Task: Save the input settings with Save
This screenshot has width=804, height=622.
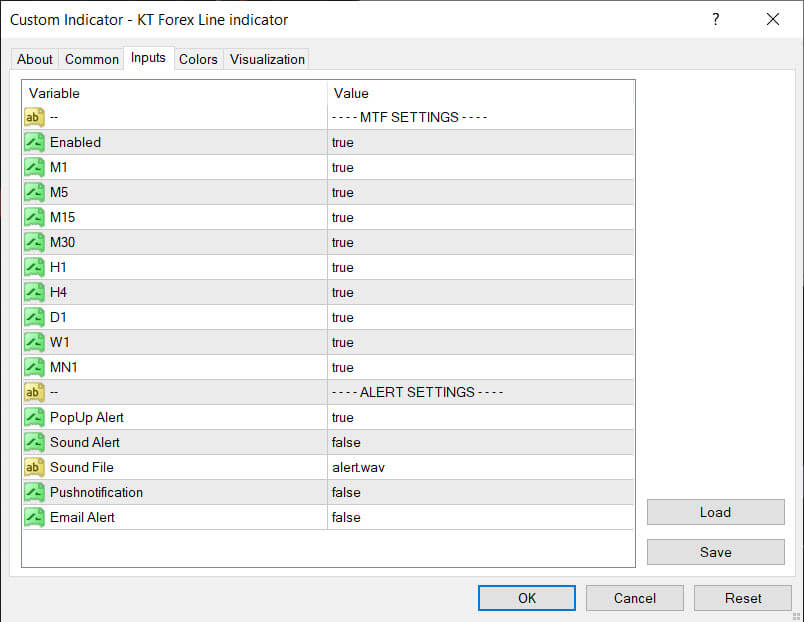Action: [716, 552]
